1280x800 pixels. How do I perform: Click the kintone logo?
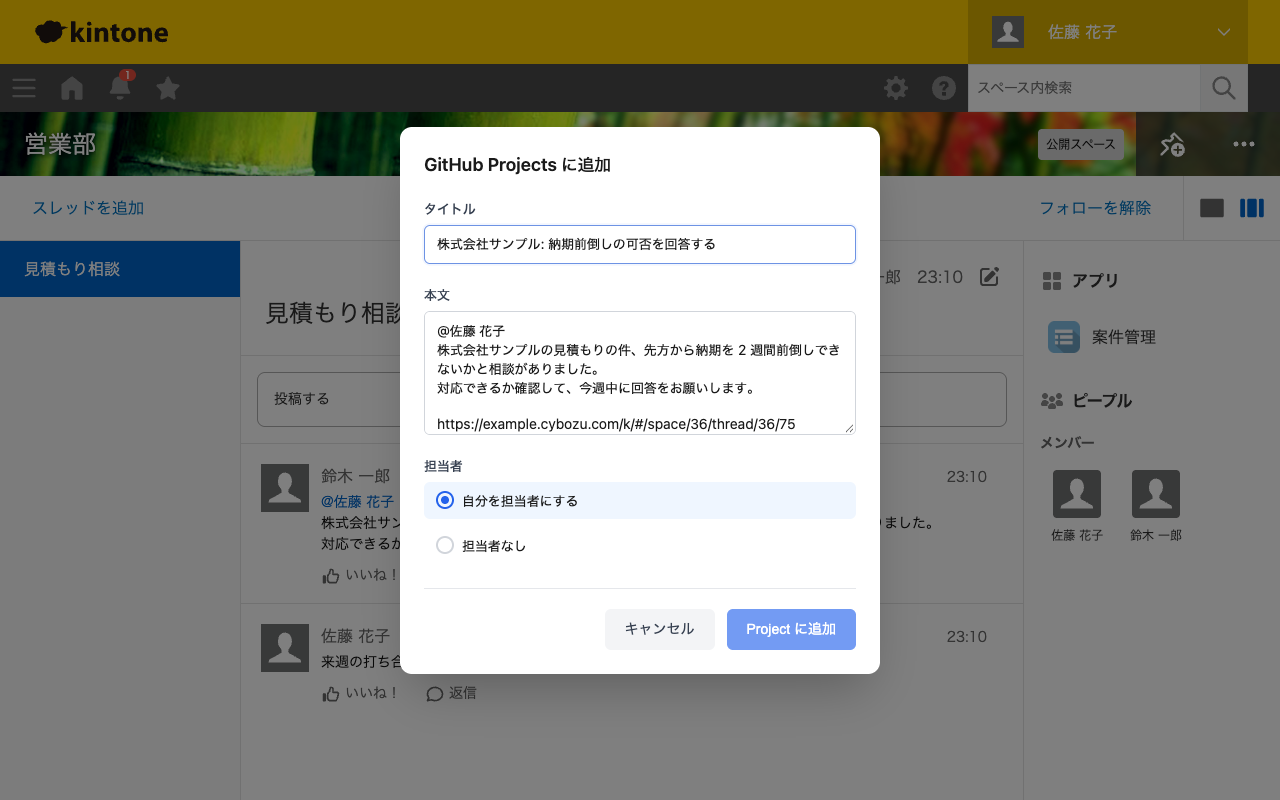[x=102, y=32]
